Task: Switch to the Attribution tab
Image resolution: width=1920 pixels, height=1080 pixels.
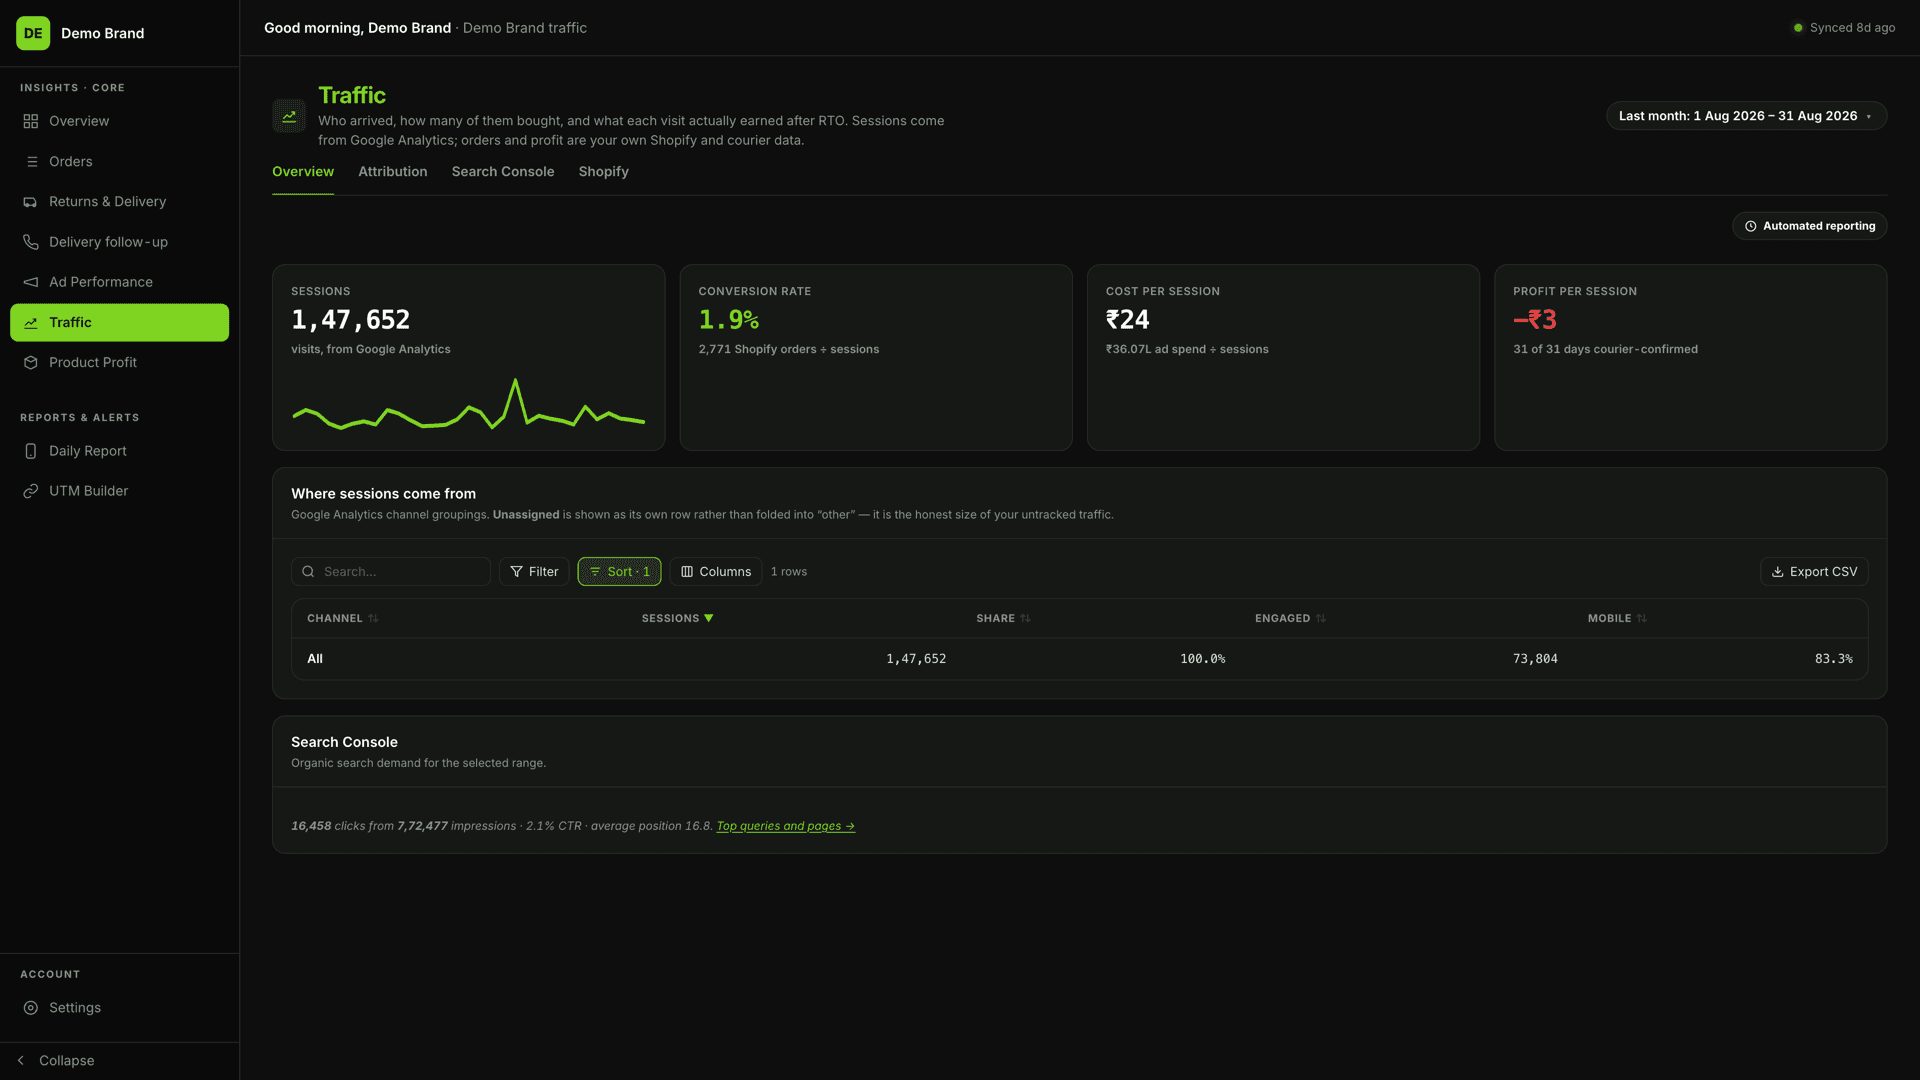Action: (392, 172)
